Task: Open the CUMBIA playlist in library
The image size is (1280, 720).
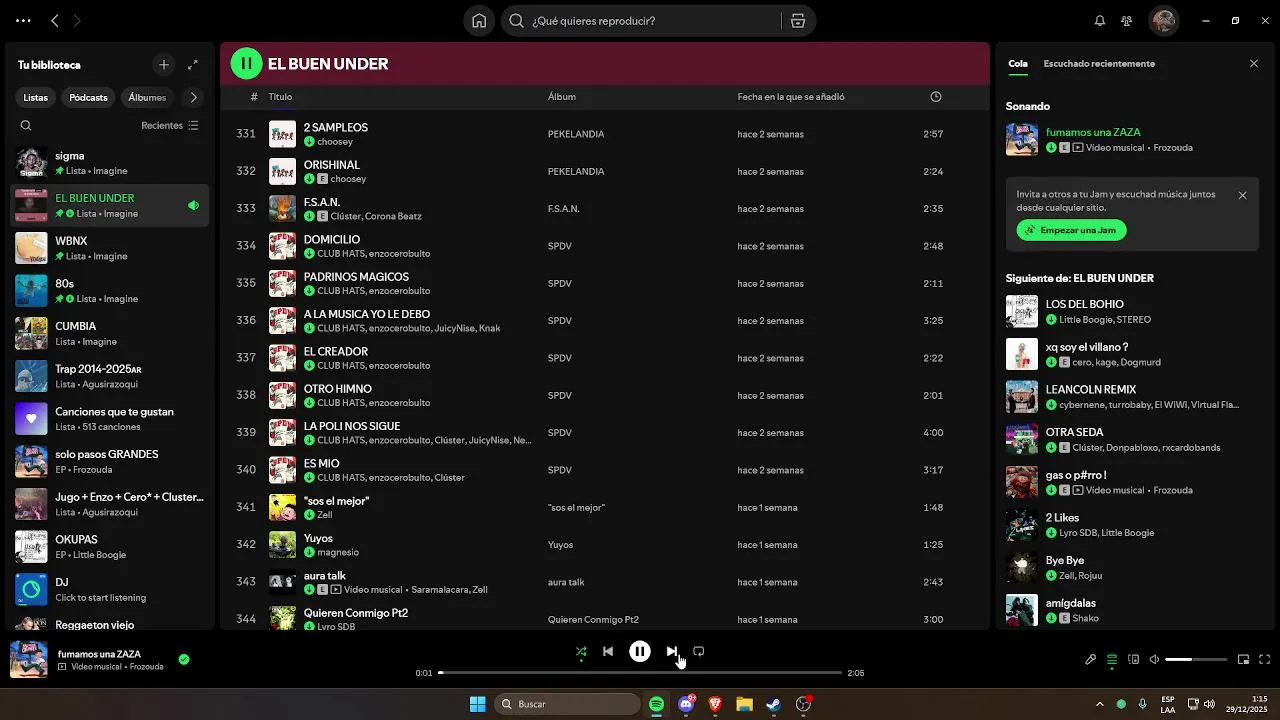Action: click(x=110, y=333)
